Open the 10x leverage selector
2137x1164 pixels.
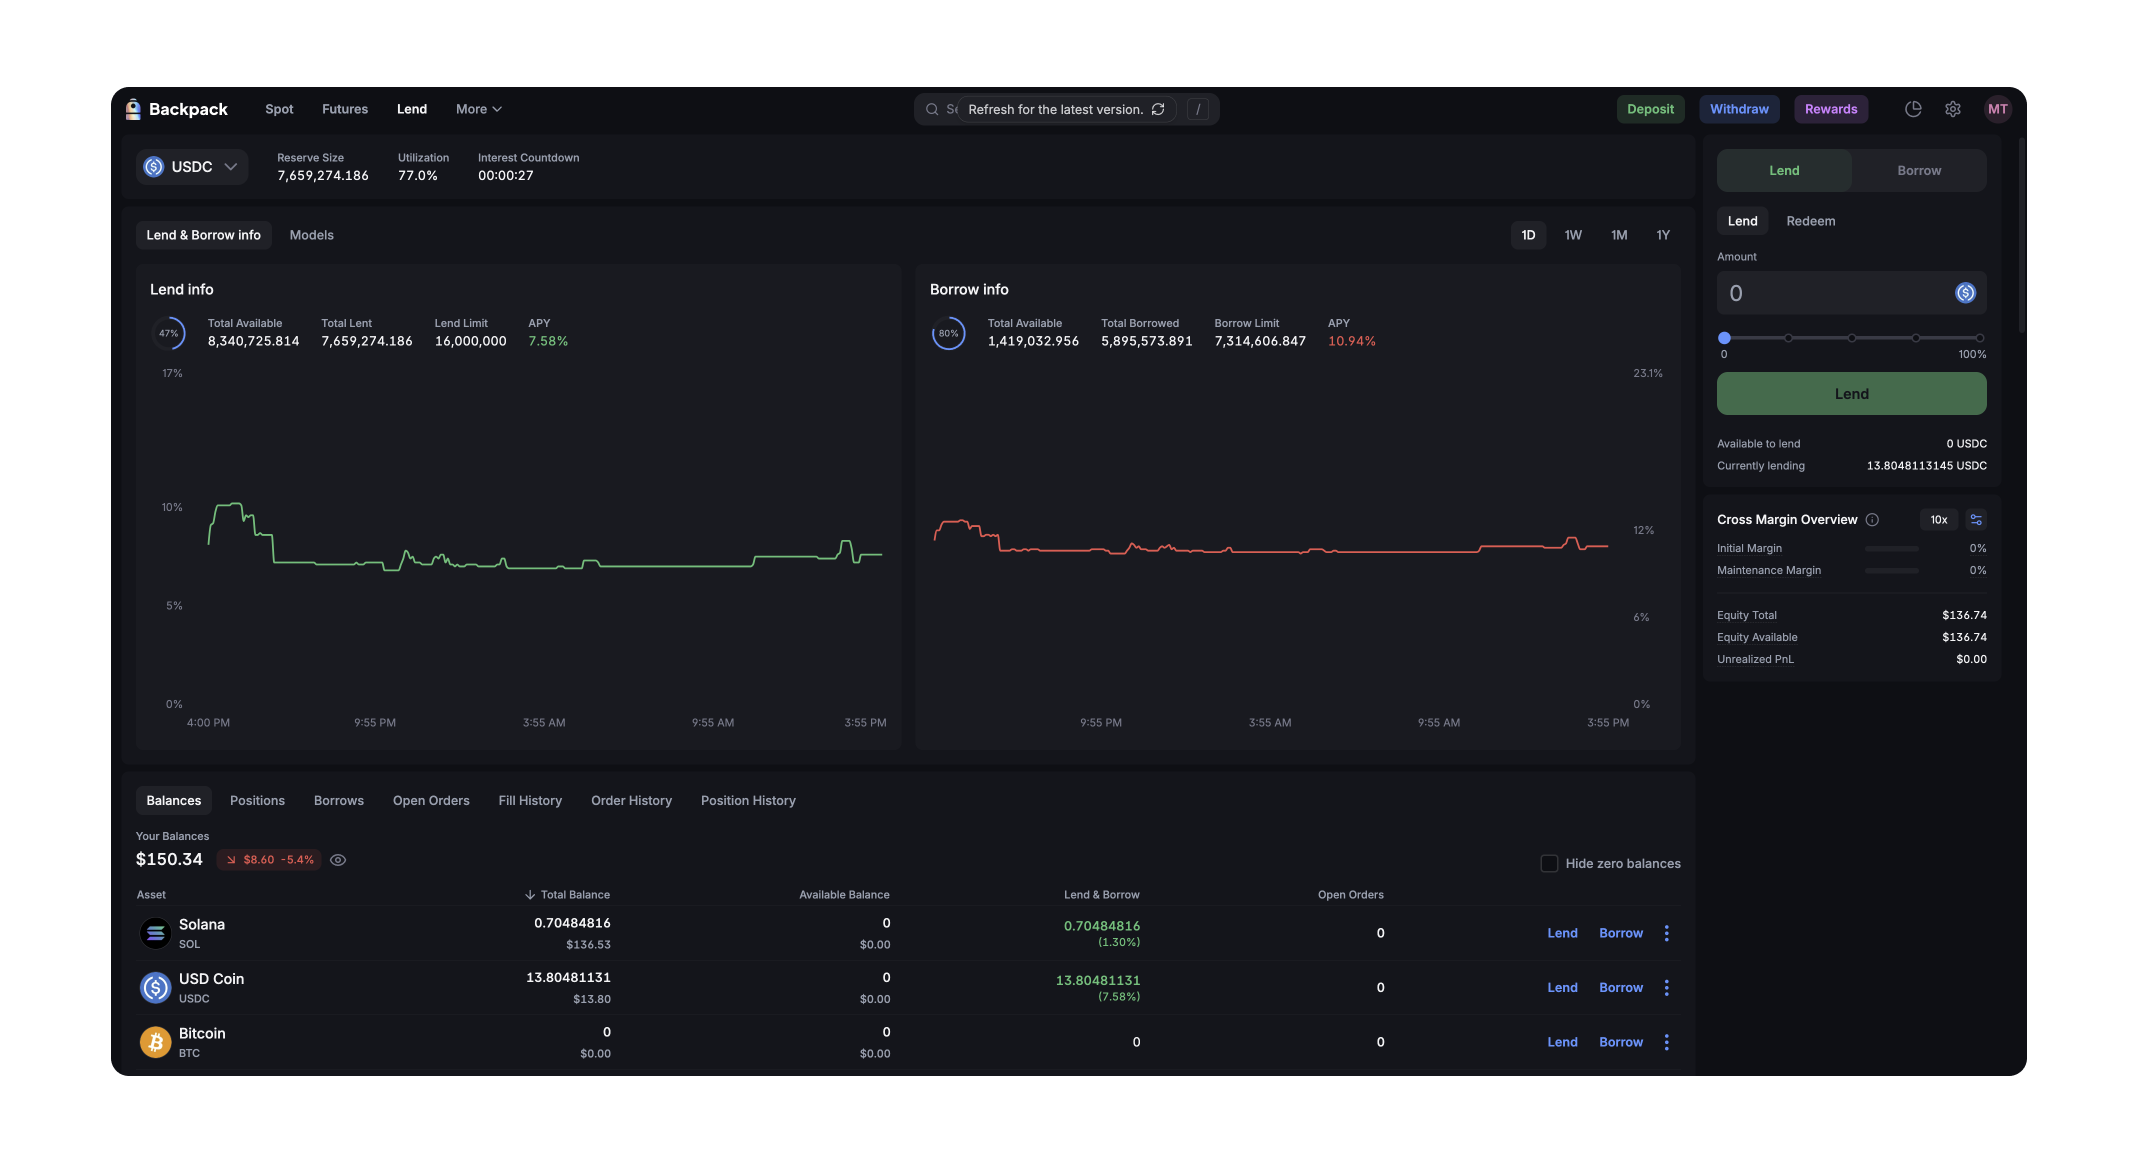(1938, 520)
